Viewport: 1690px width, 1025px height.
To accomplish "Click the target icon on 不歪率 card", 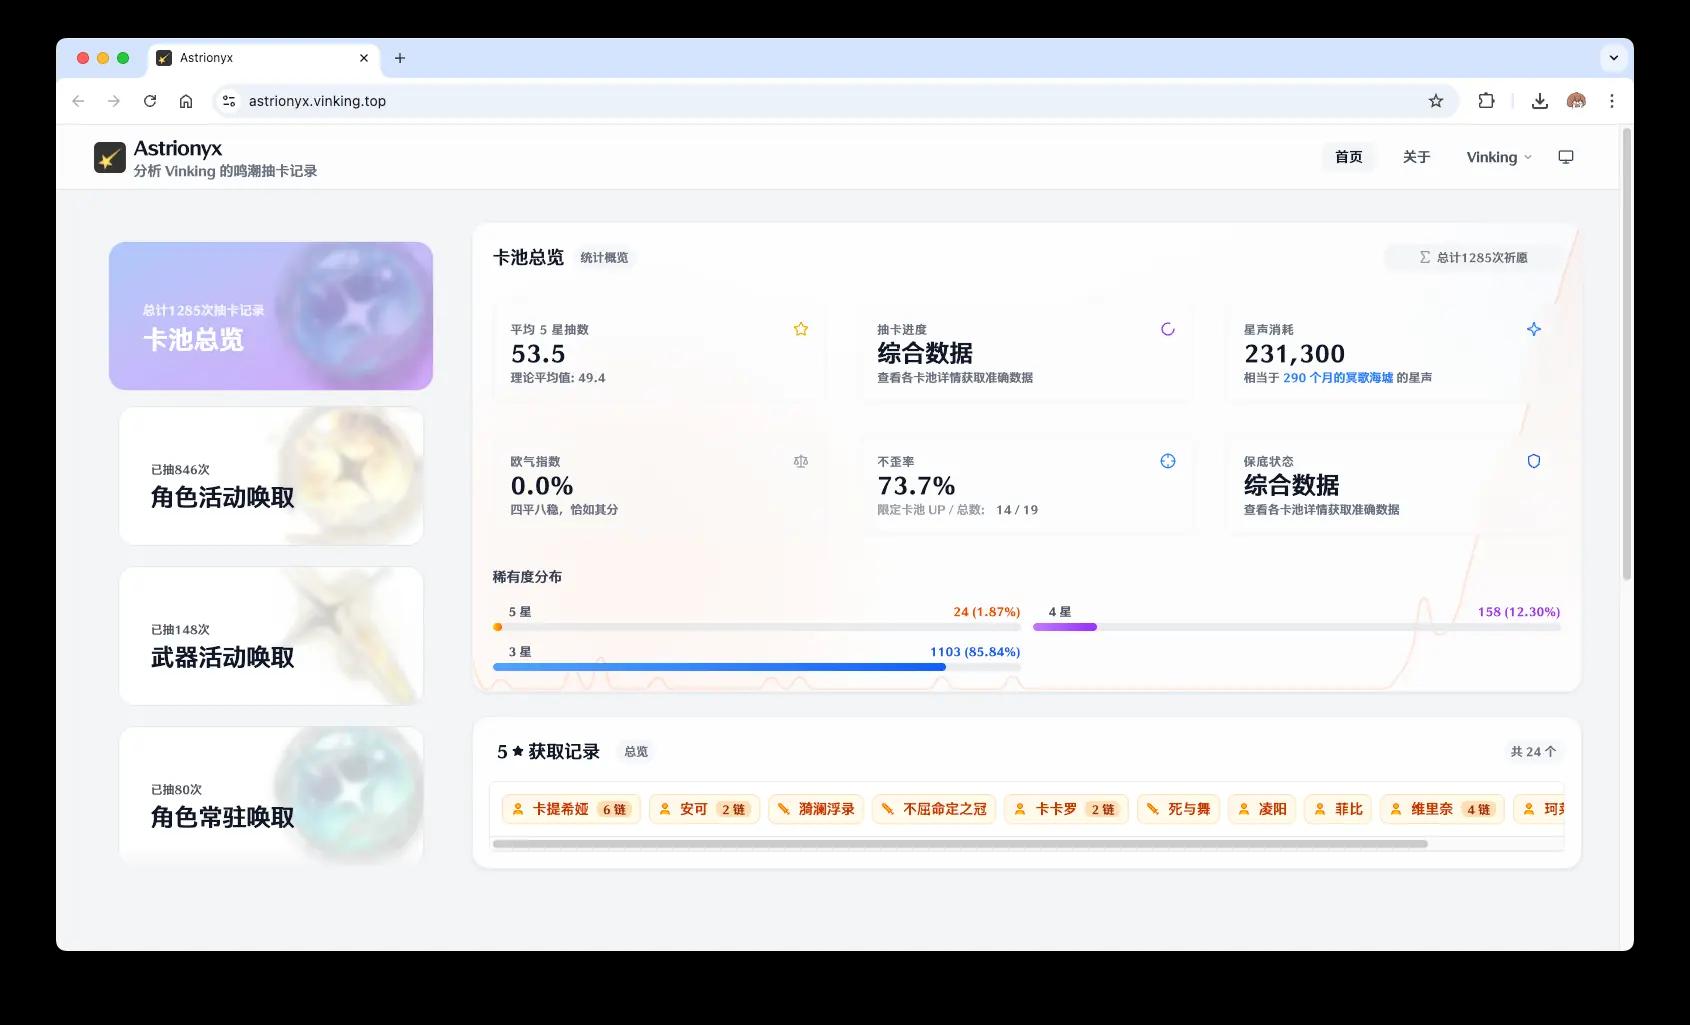I will [1168, 461].
